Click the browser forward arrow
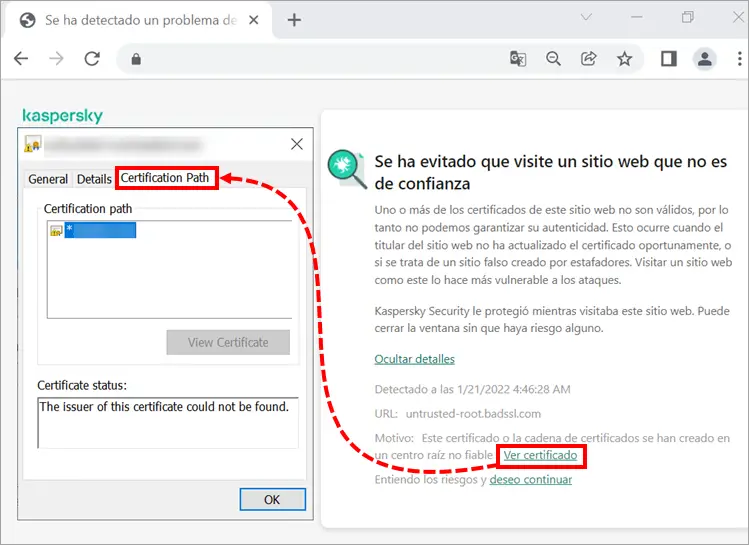749x545 pixels. click(x=56, y=59)
